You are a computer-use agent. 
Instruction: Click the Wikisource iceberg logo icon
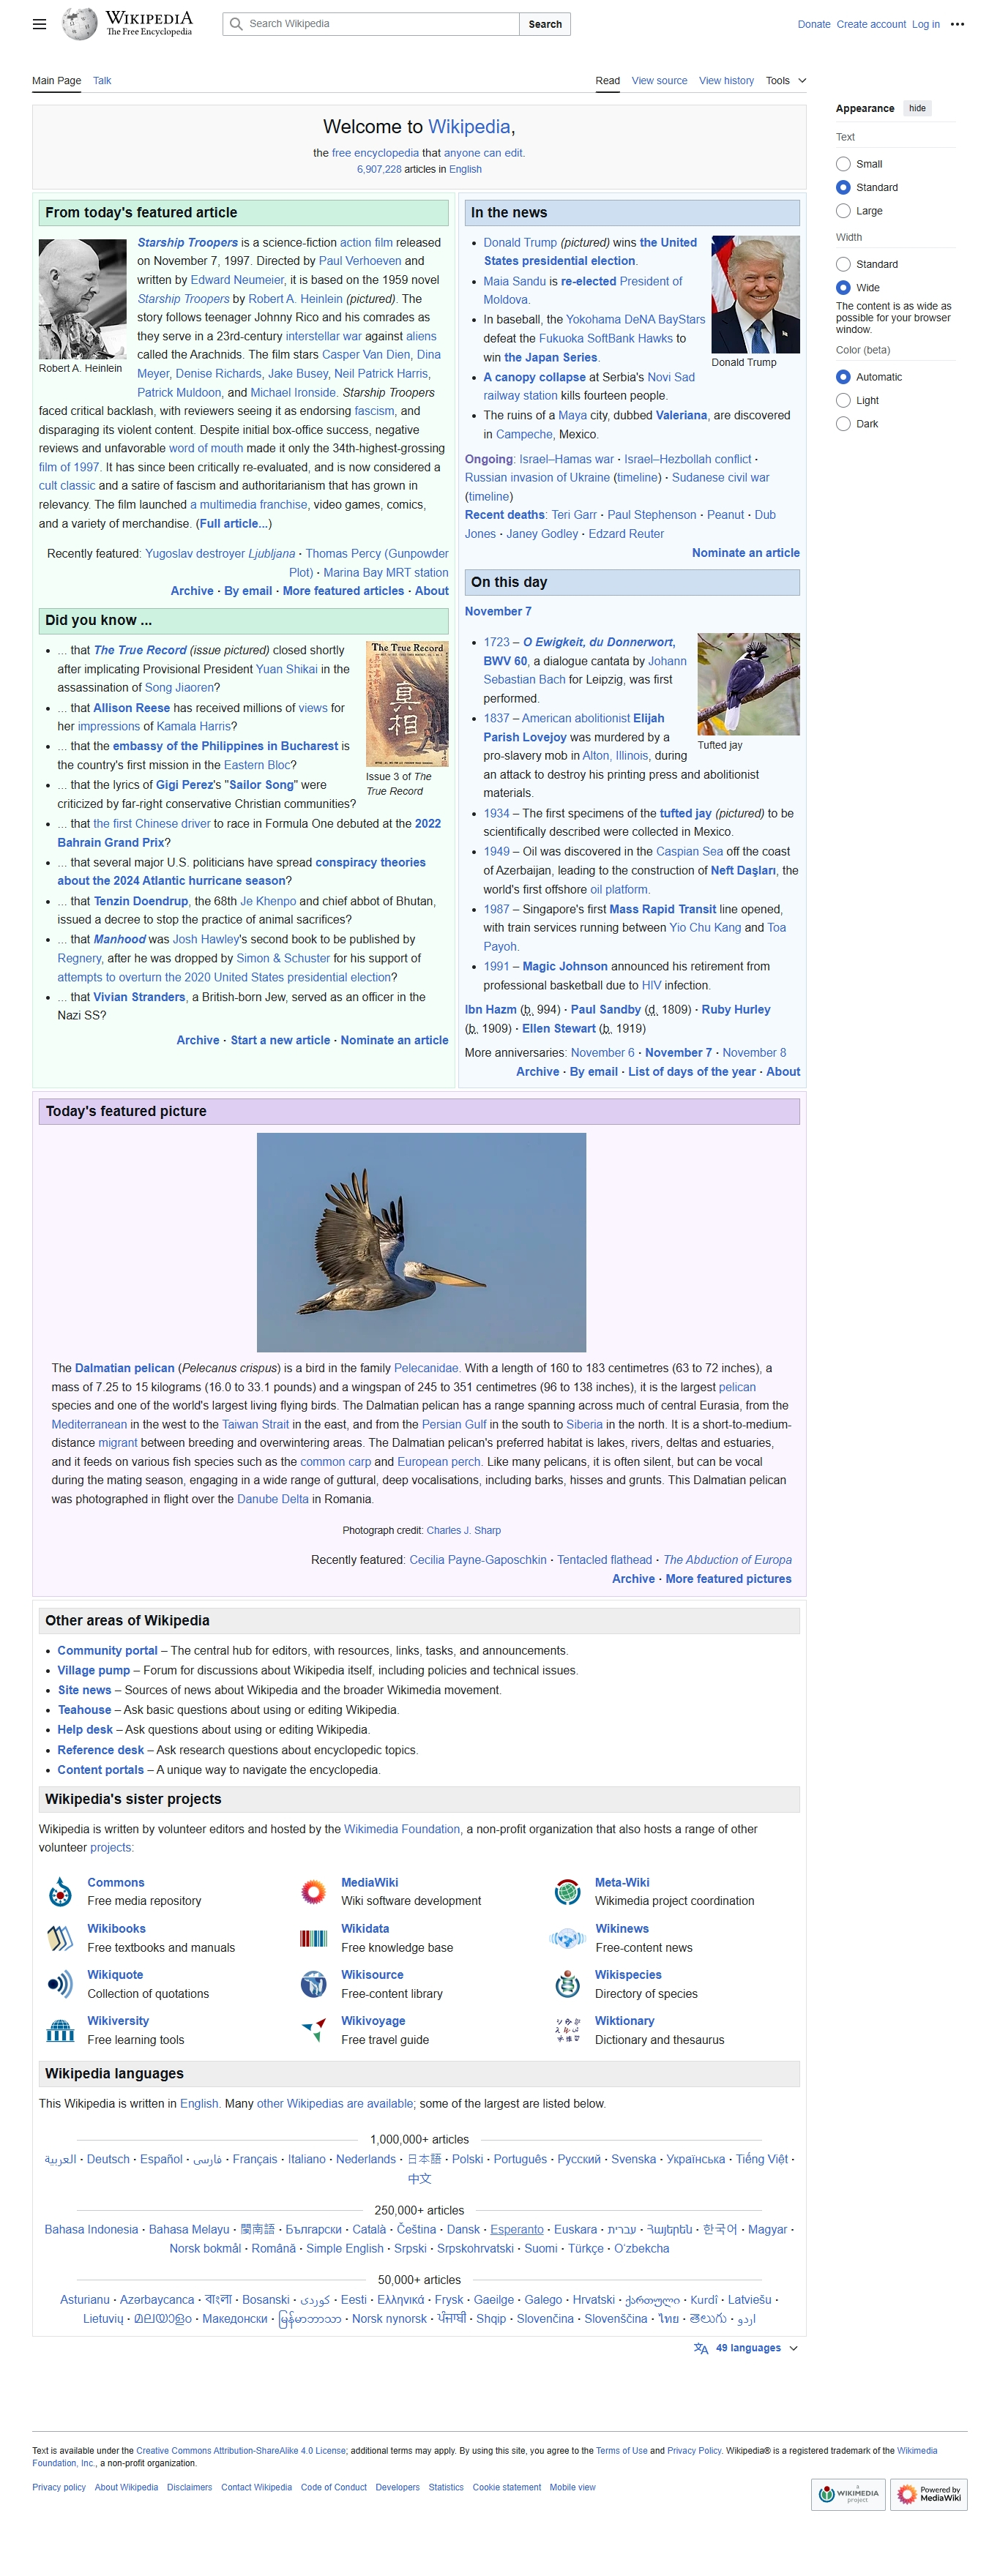(314, 1984)
